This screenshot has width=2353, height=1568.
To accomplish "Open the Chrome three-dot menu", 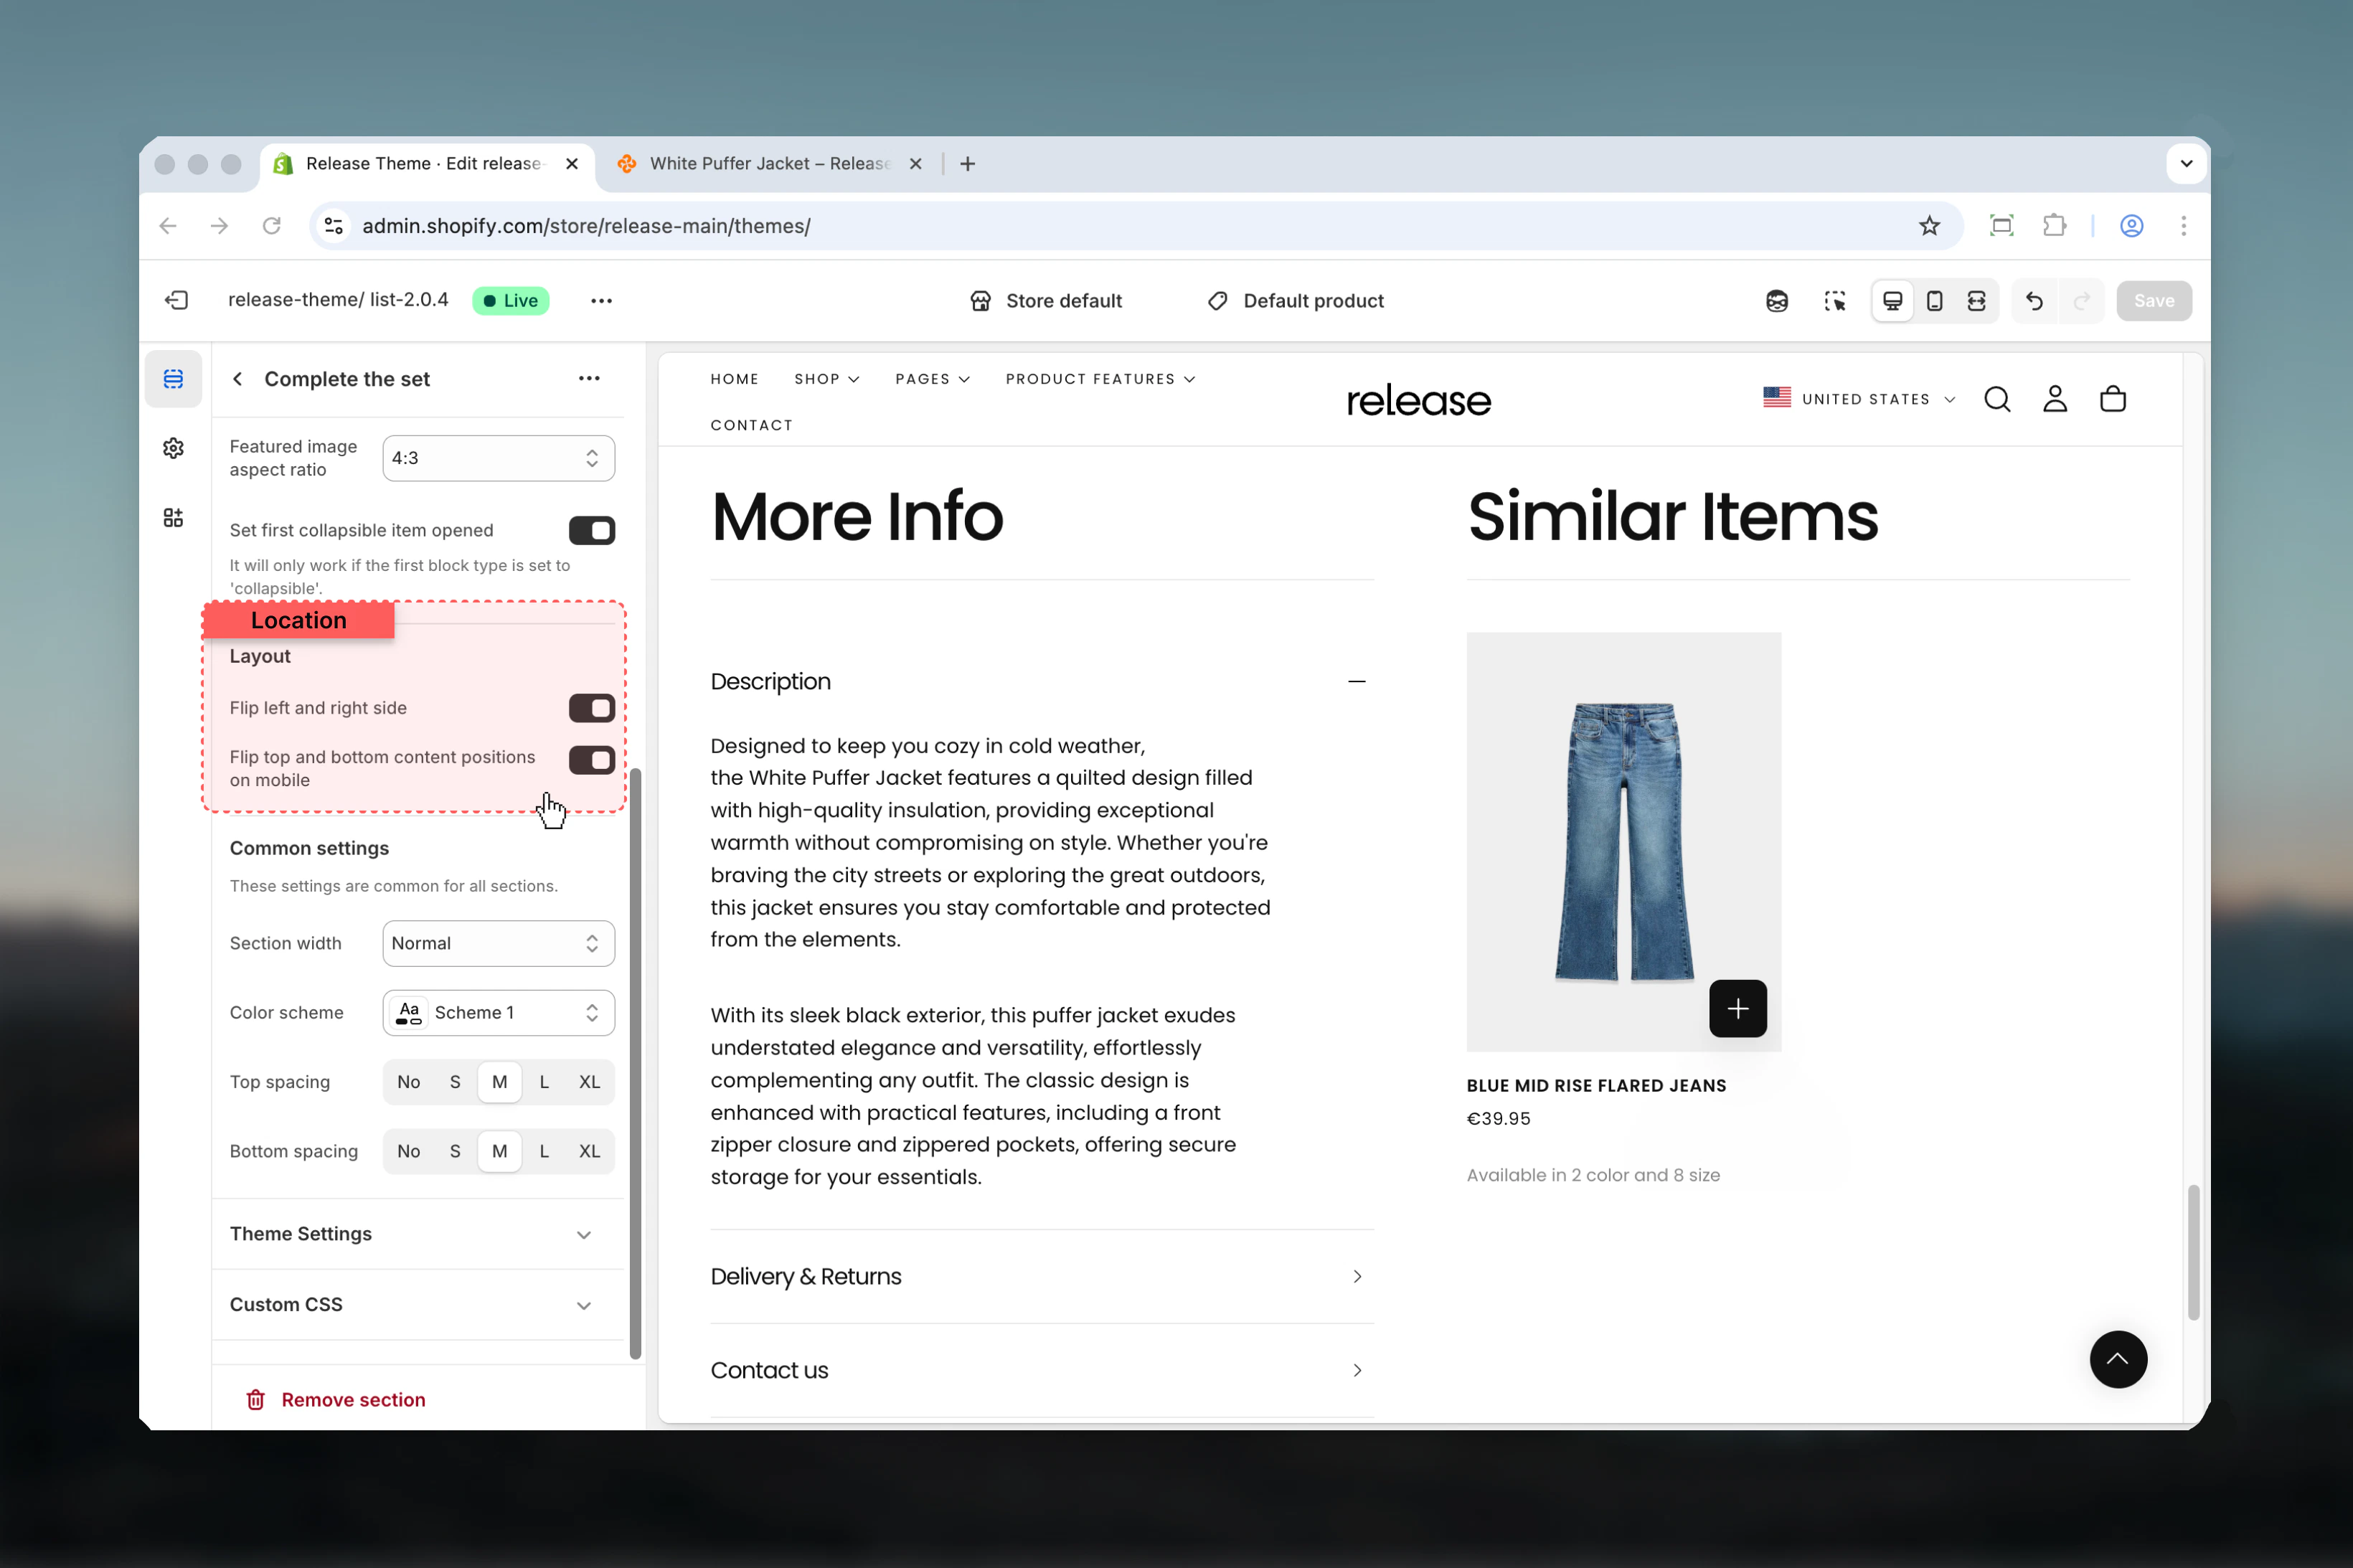I will [x=2184, y=226].
